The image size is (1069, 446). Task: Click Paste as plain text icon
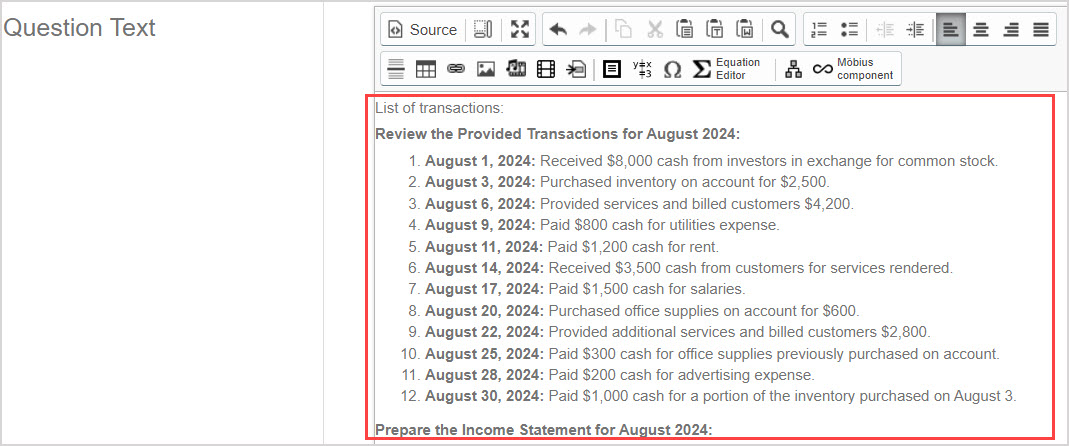pyautogui.click(x=715, y=30)
